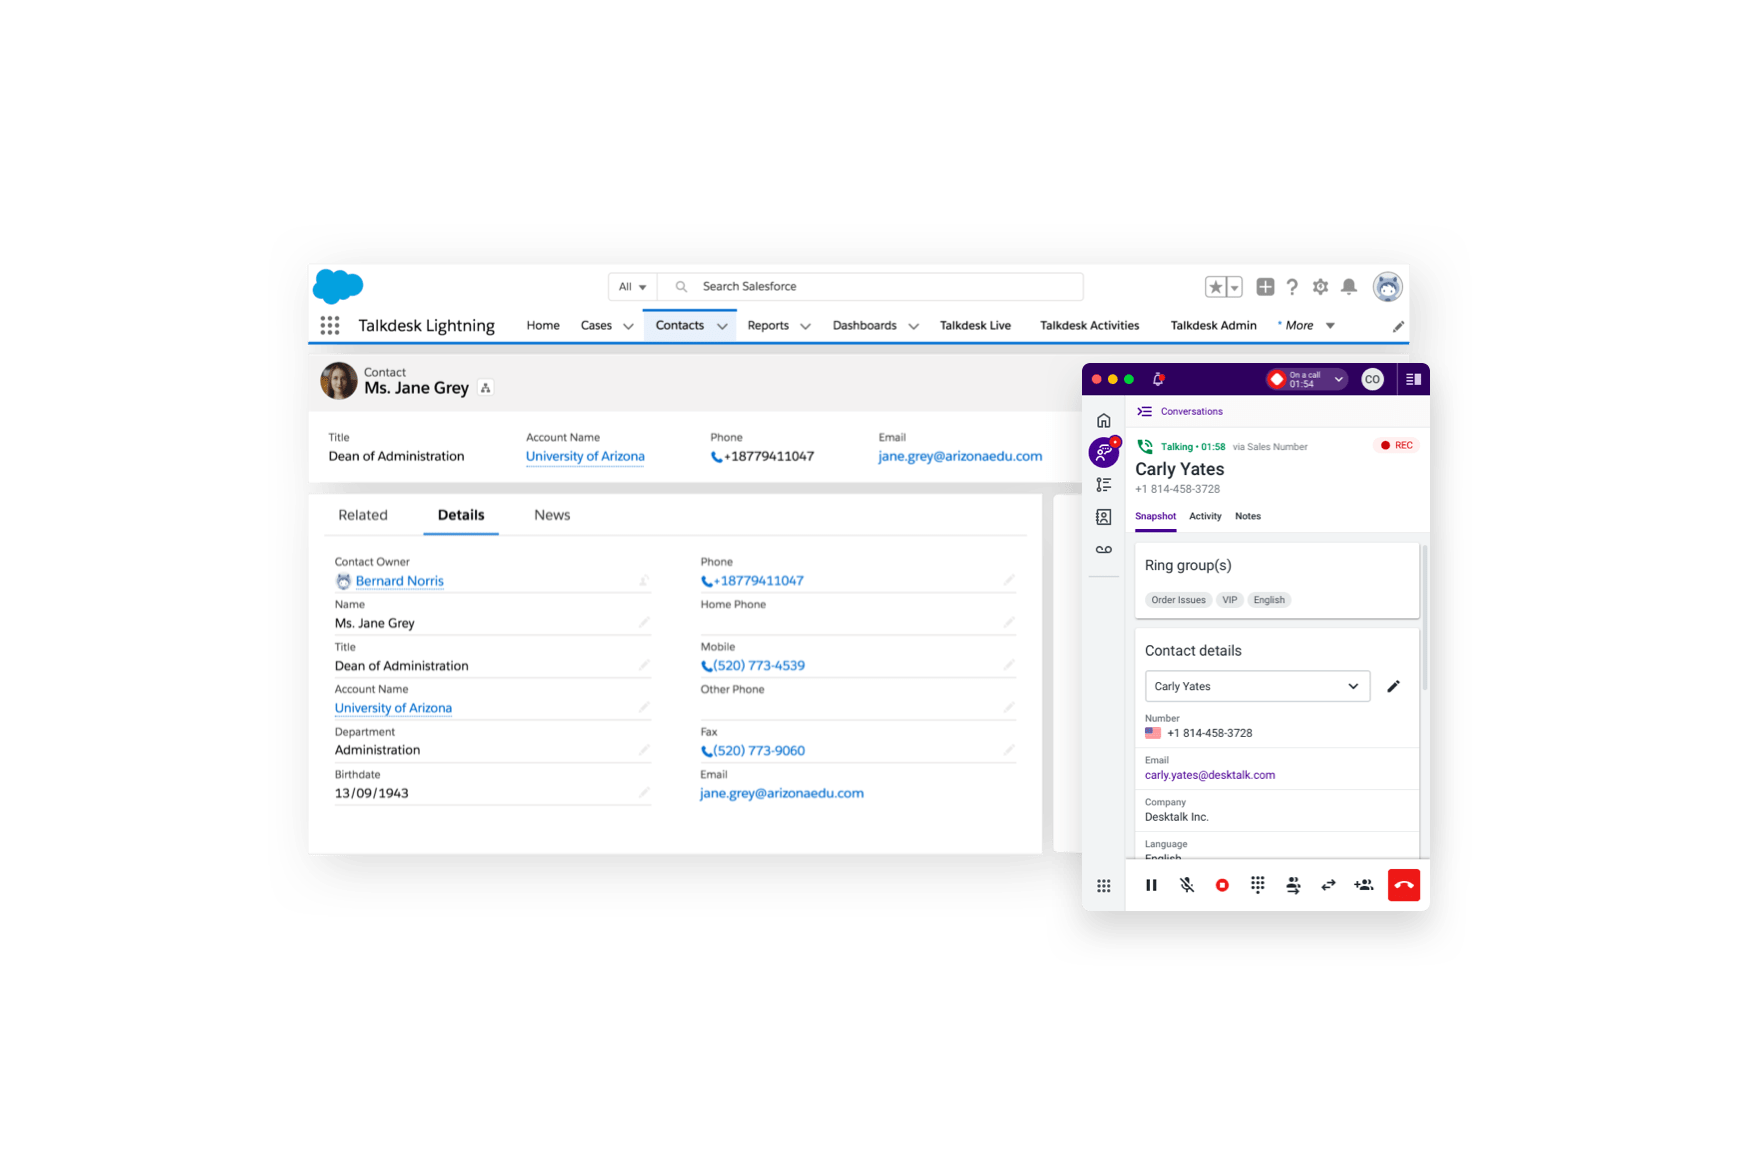Click the transfer call arrows icon
1740x1160 pixels.
click(1328, 885)
